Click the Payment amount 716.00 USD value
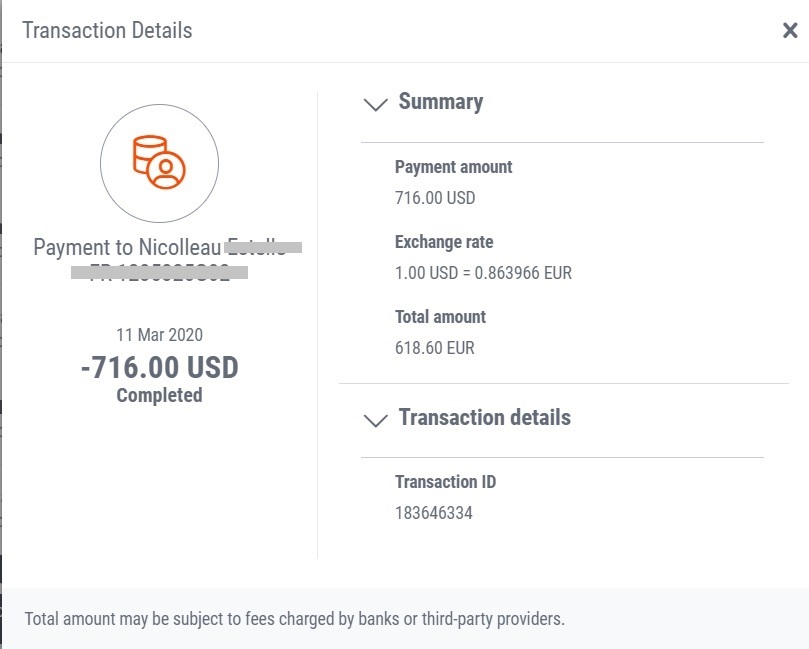The height and width of the screenshot is (649, 809). [x=435, y=198]
